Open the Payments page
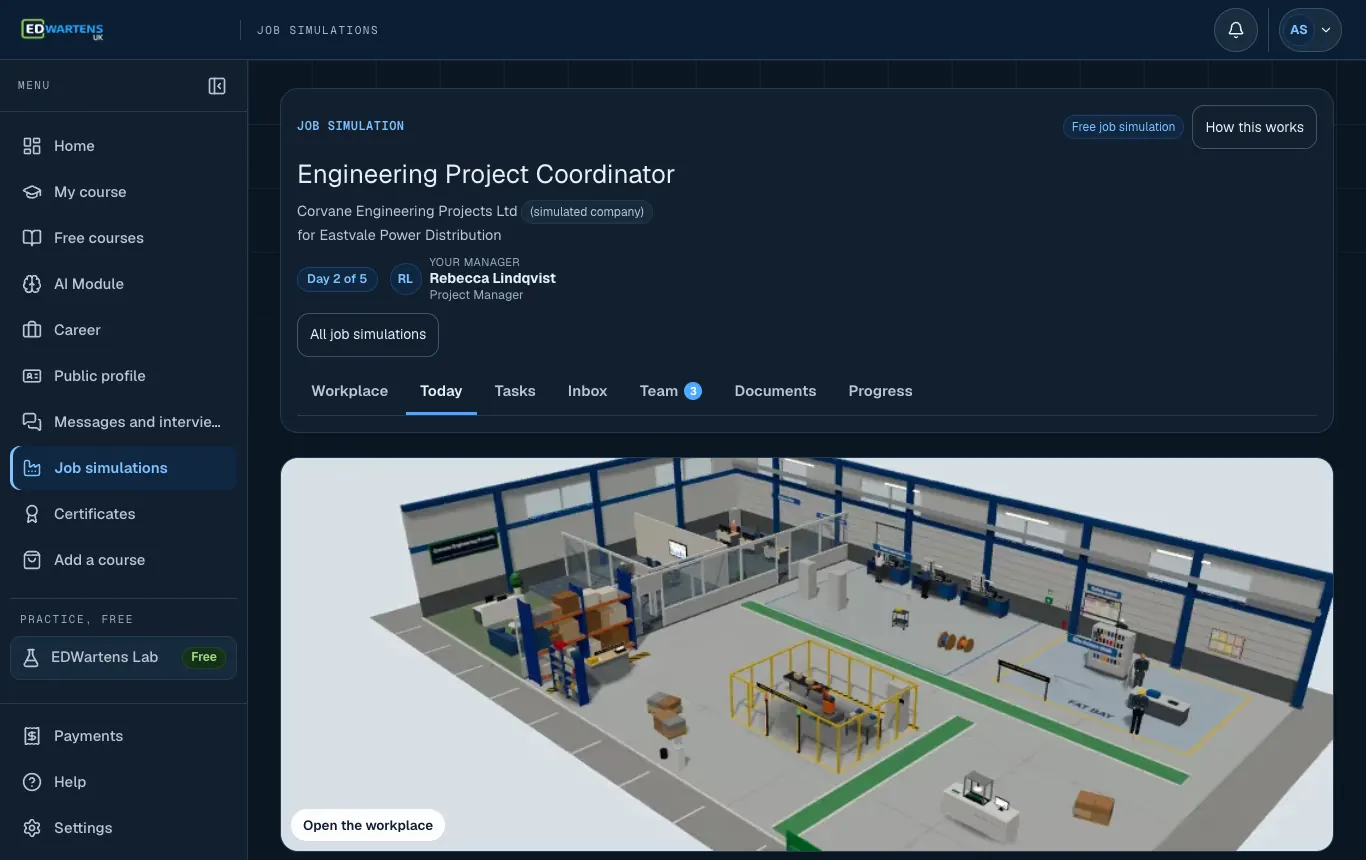 (x=123, y=736)
